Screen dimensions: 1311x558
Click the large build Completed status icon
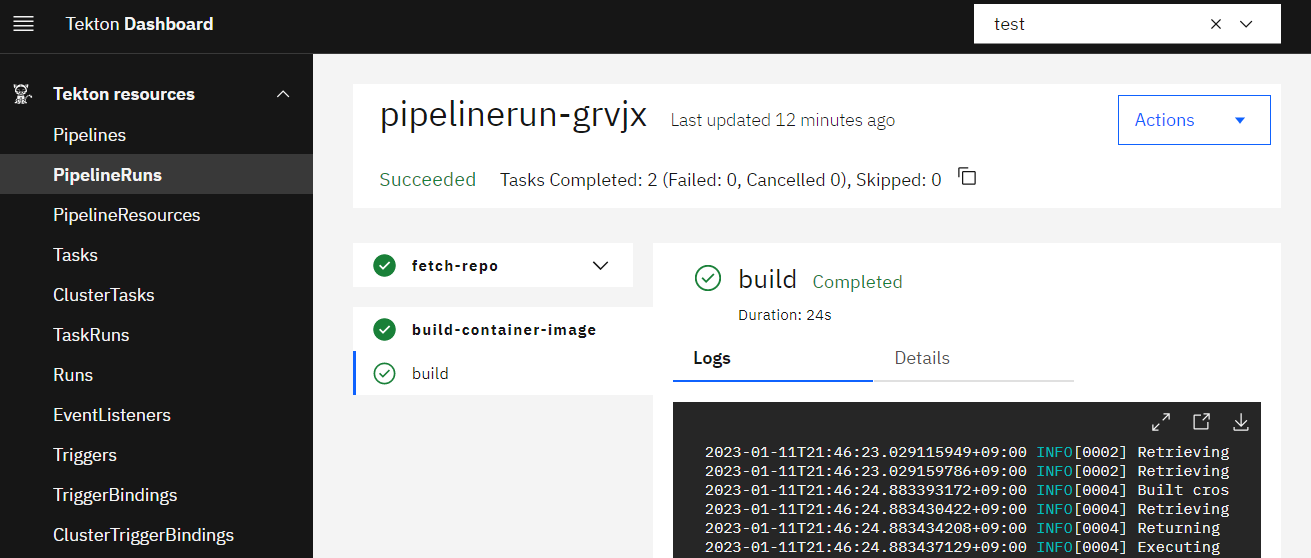click(x=708, y=279)
